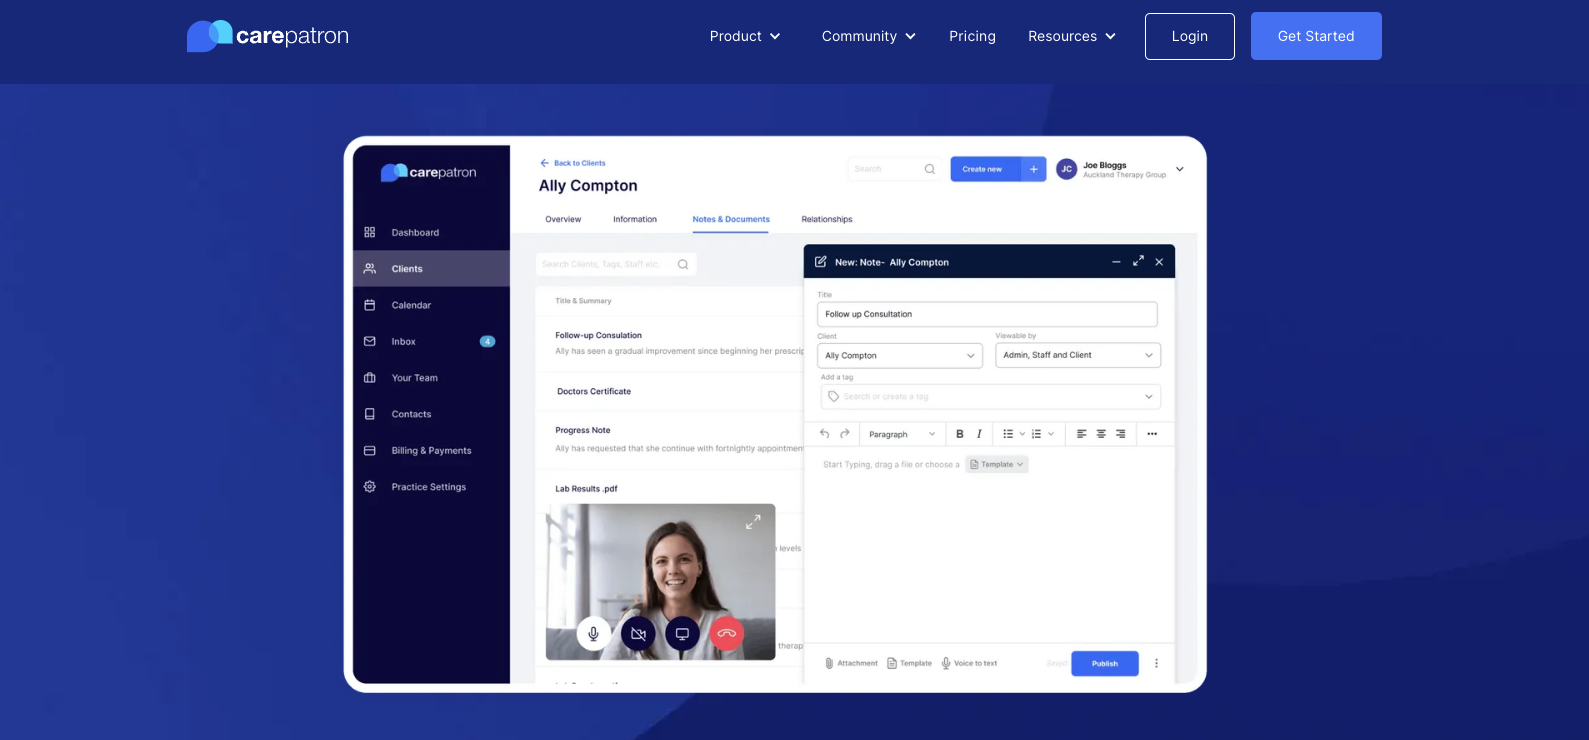Viewport: 1589px width, 740px height.
Task: Center-align the note text
Action: tap(1101, 434)
